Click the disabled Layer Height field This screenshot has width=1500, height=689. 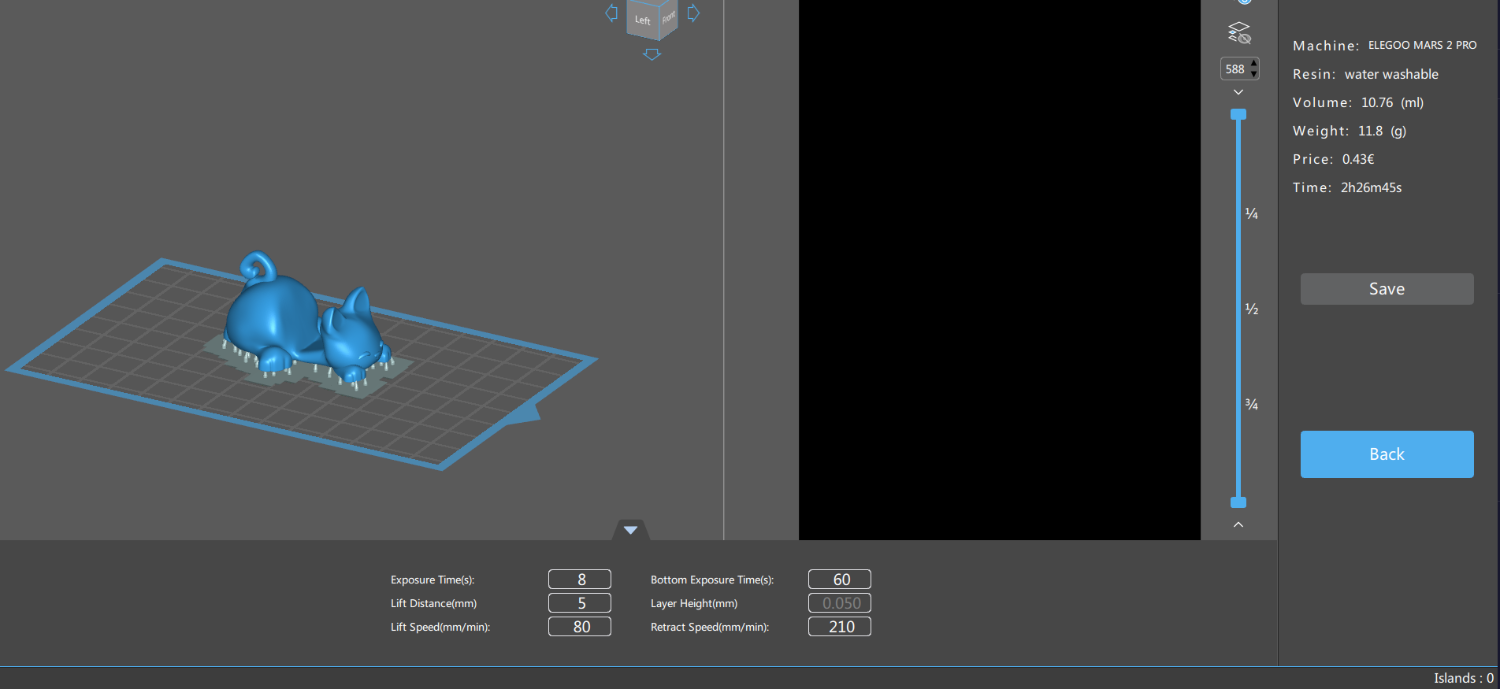pyautogui.click(x=840, y=603)
